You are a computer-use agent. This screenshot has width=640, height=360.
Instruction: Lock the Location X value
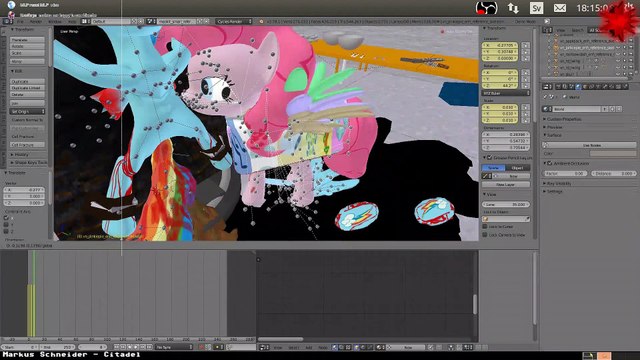(x=525, y=45)
